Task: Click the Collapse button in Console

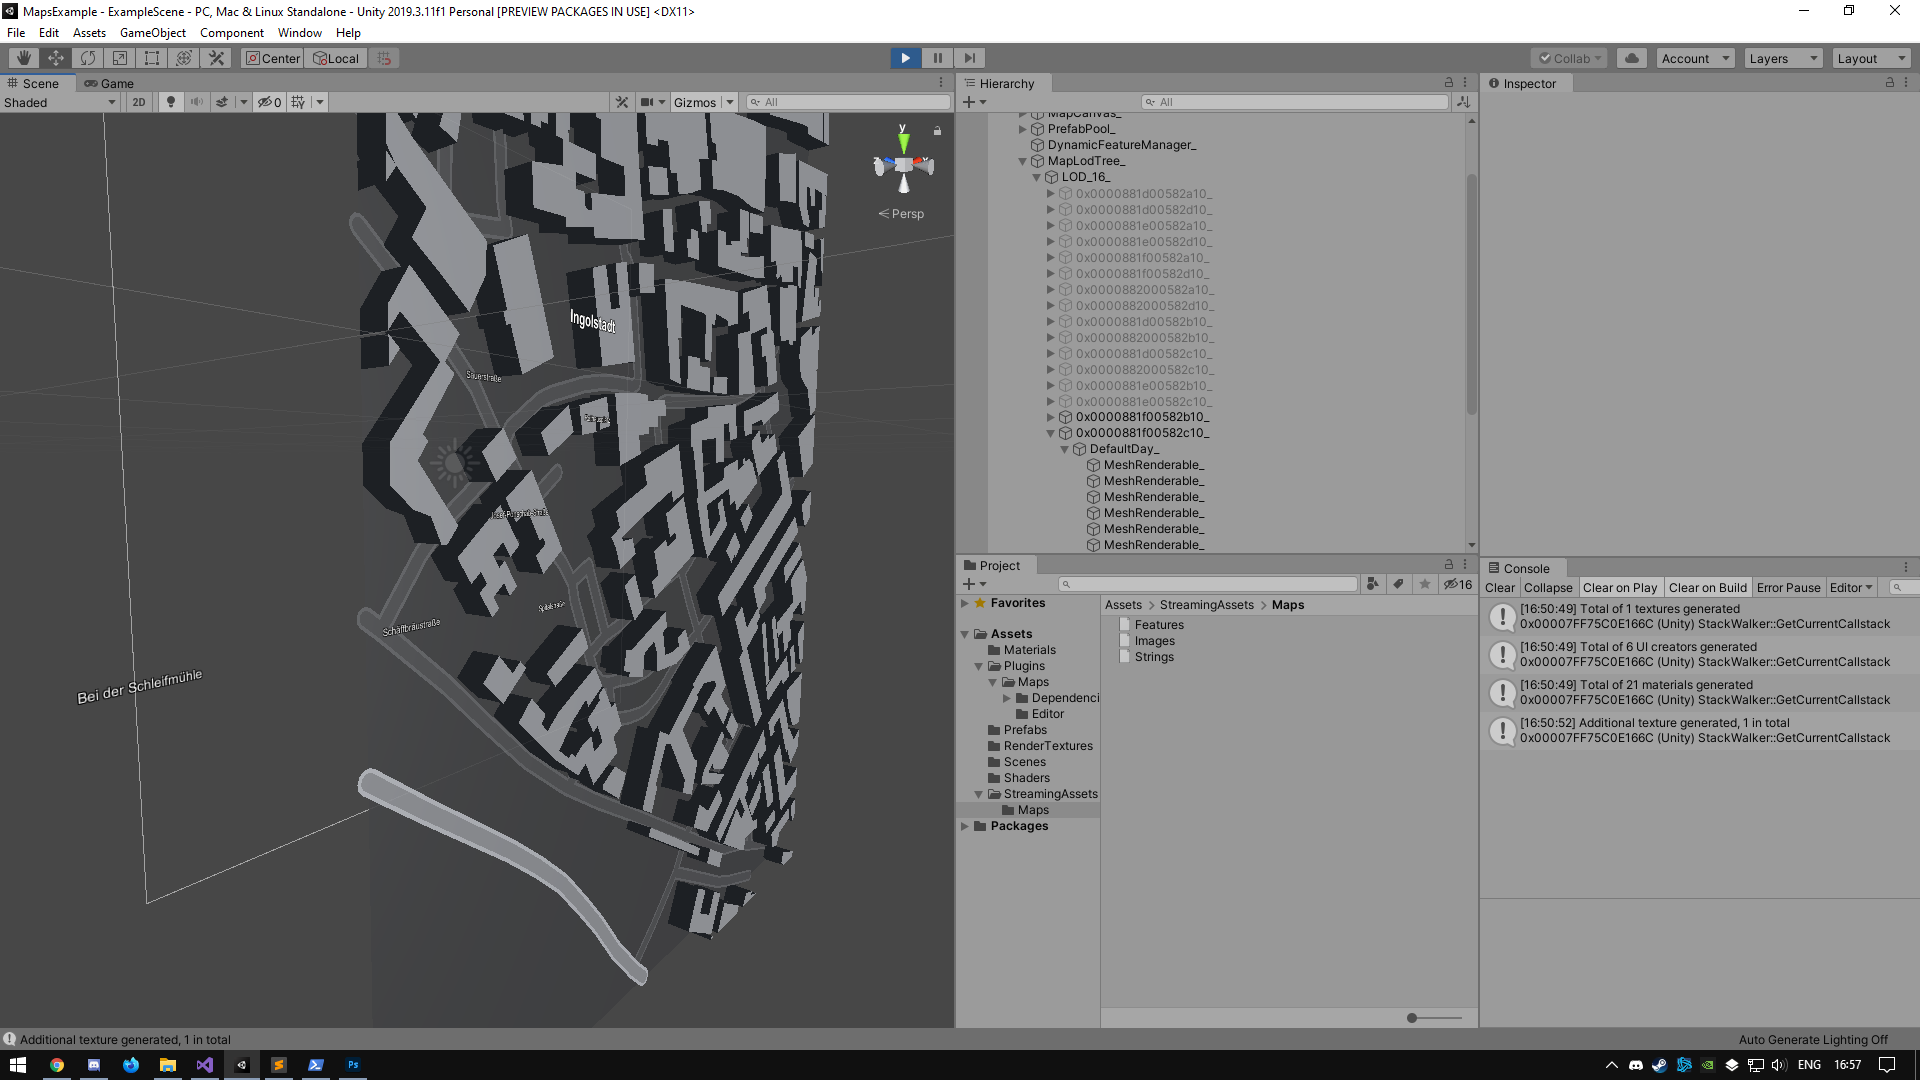Action: [x=1547, y=588]
